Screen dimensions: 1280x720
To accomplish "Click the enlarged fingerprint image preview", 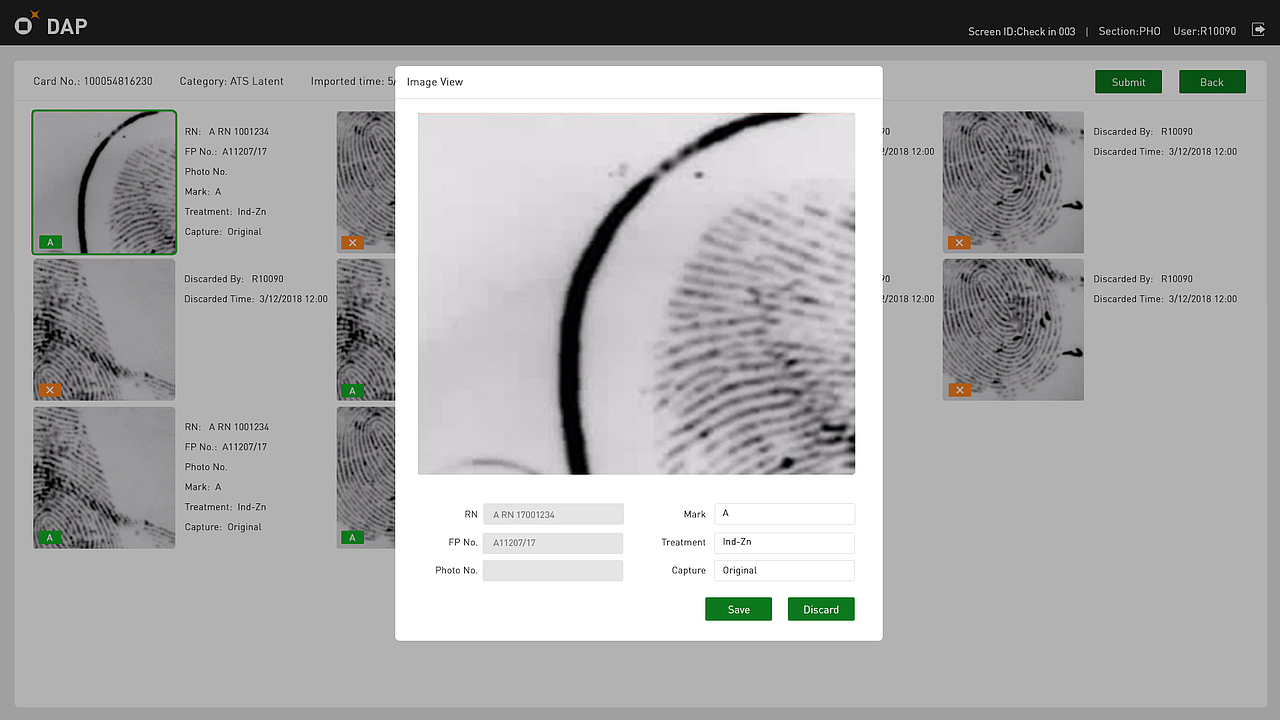I will (x=636, y=293).
